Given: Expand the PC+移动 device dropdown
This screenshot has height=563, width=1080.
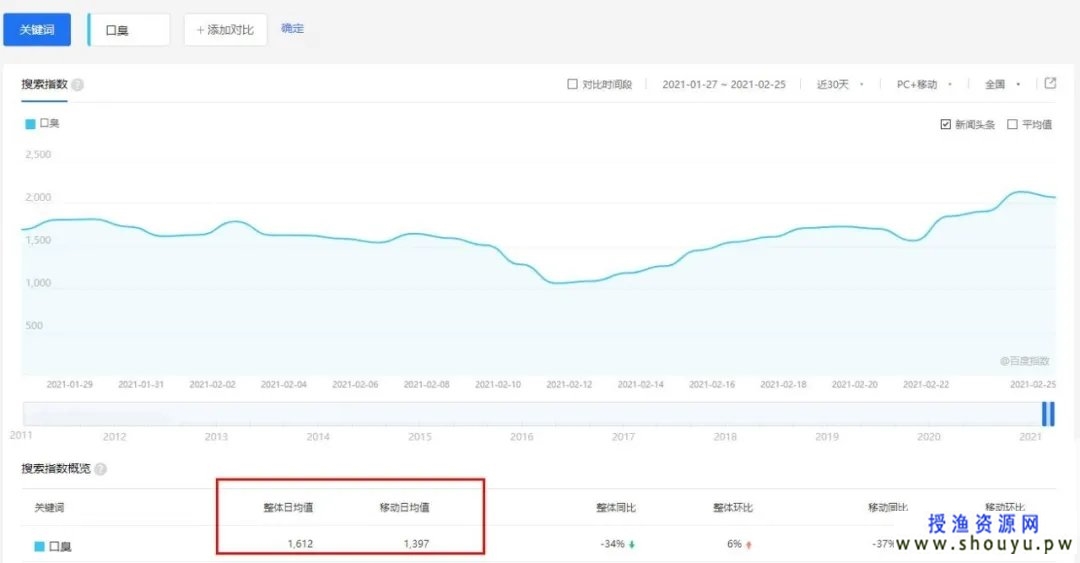Looking at the screenshot, I should 923,85.
